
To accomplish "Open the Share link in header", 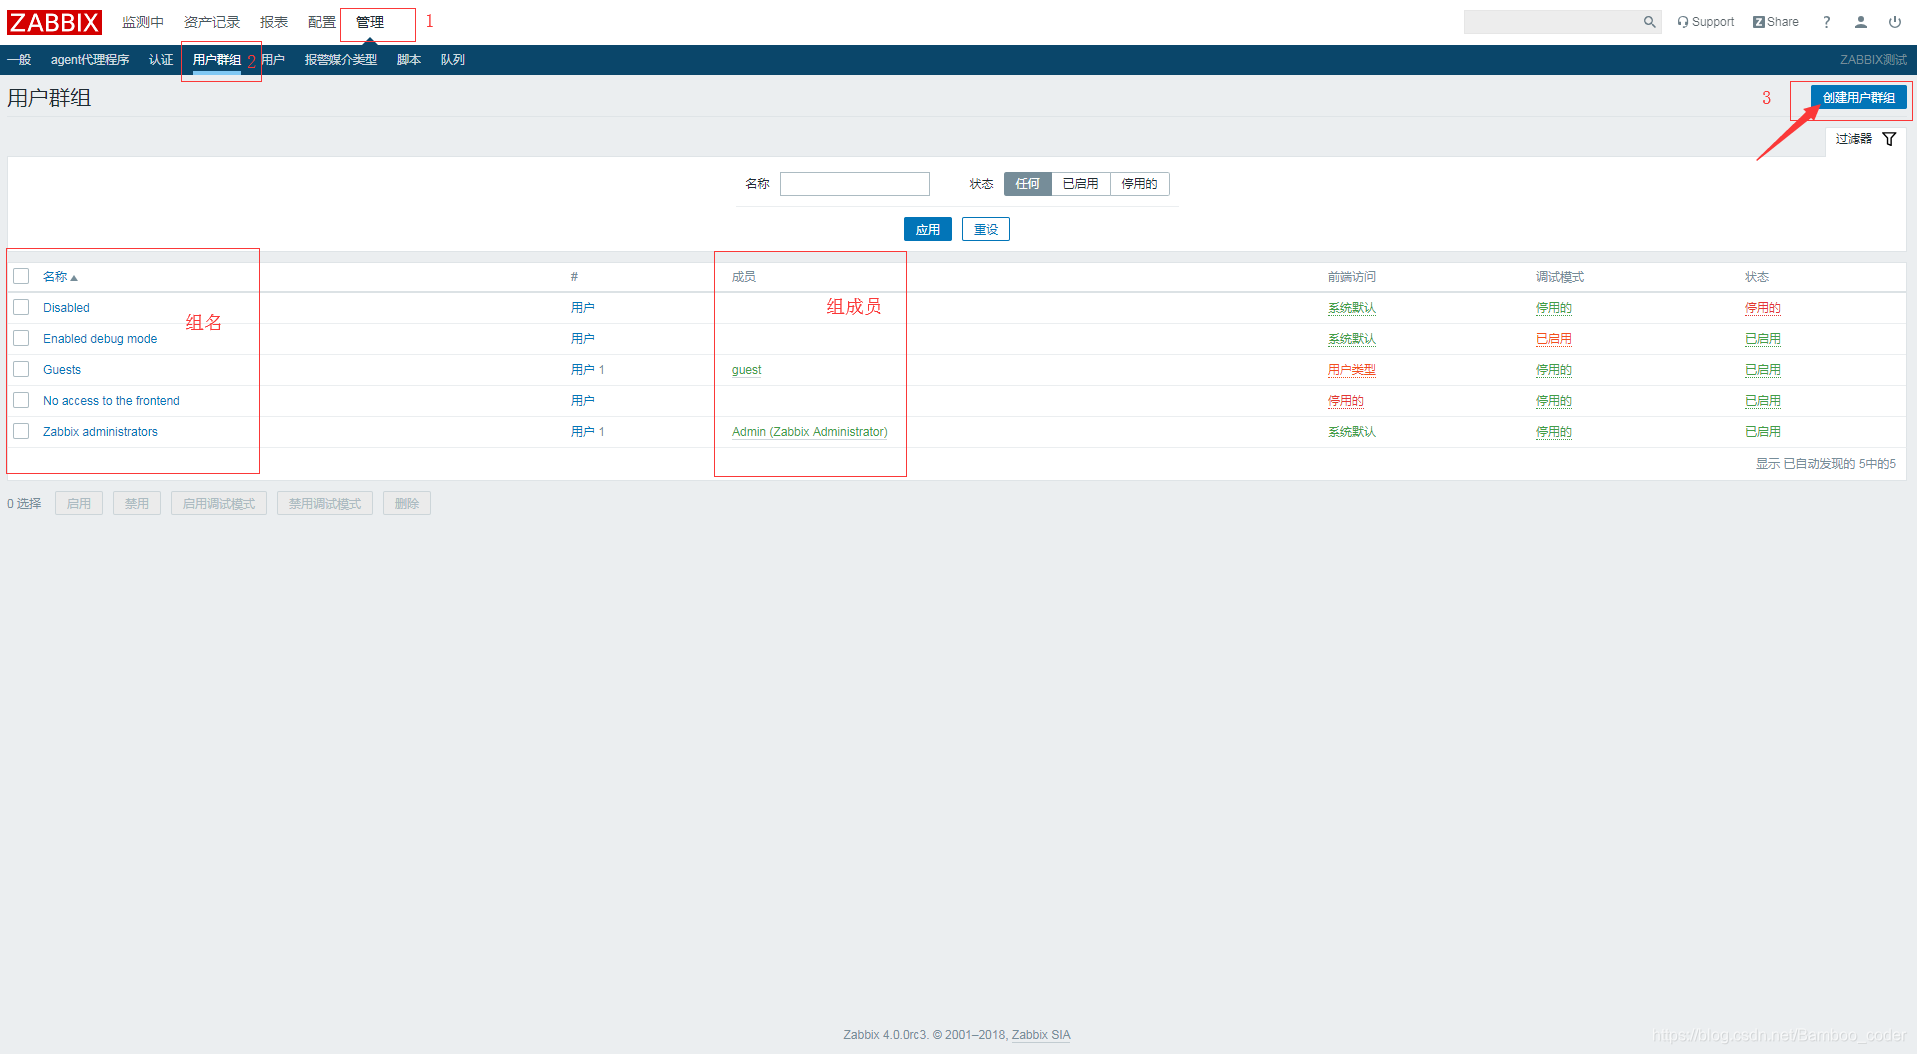I will [1776, 22].
